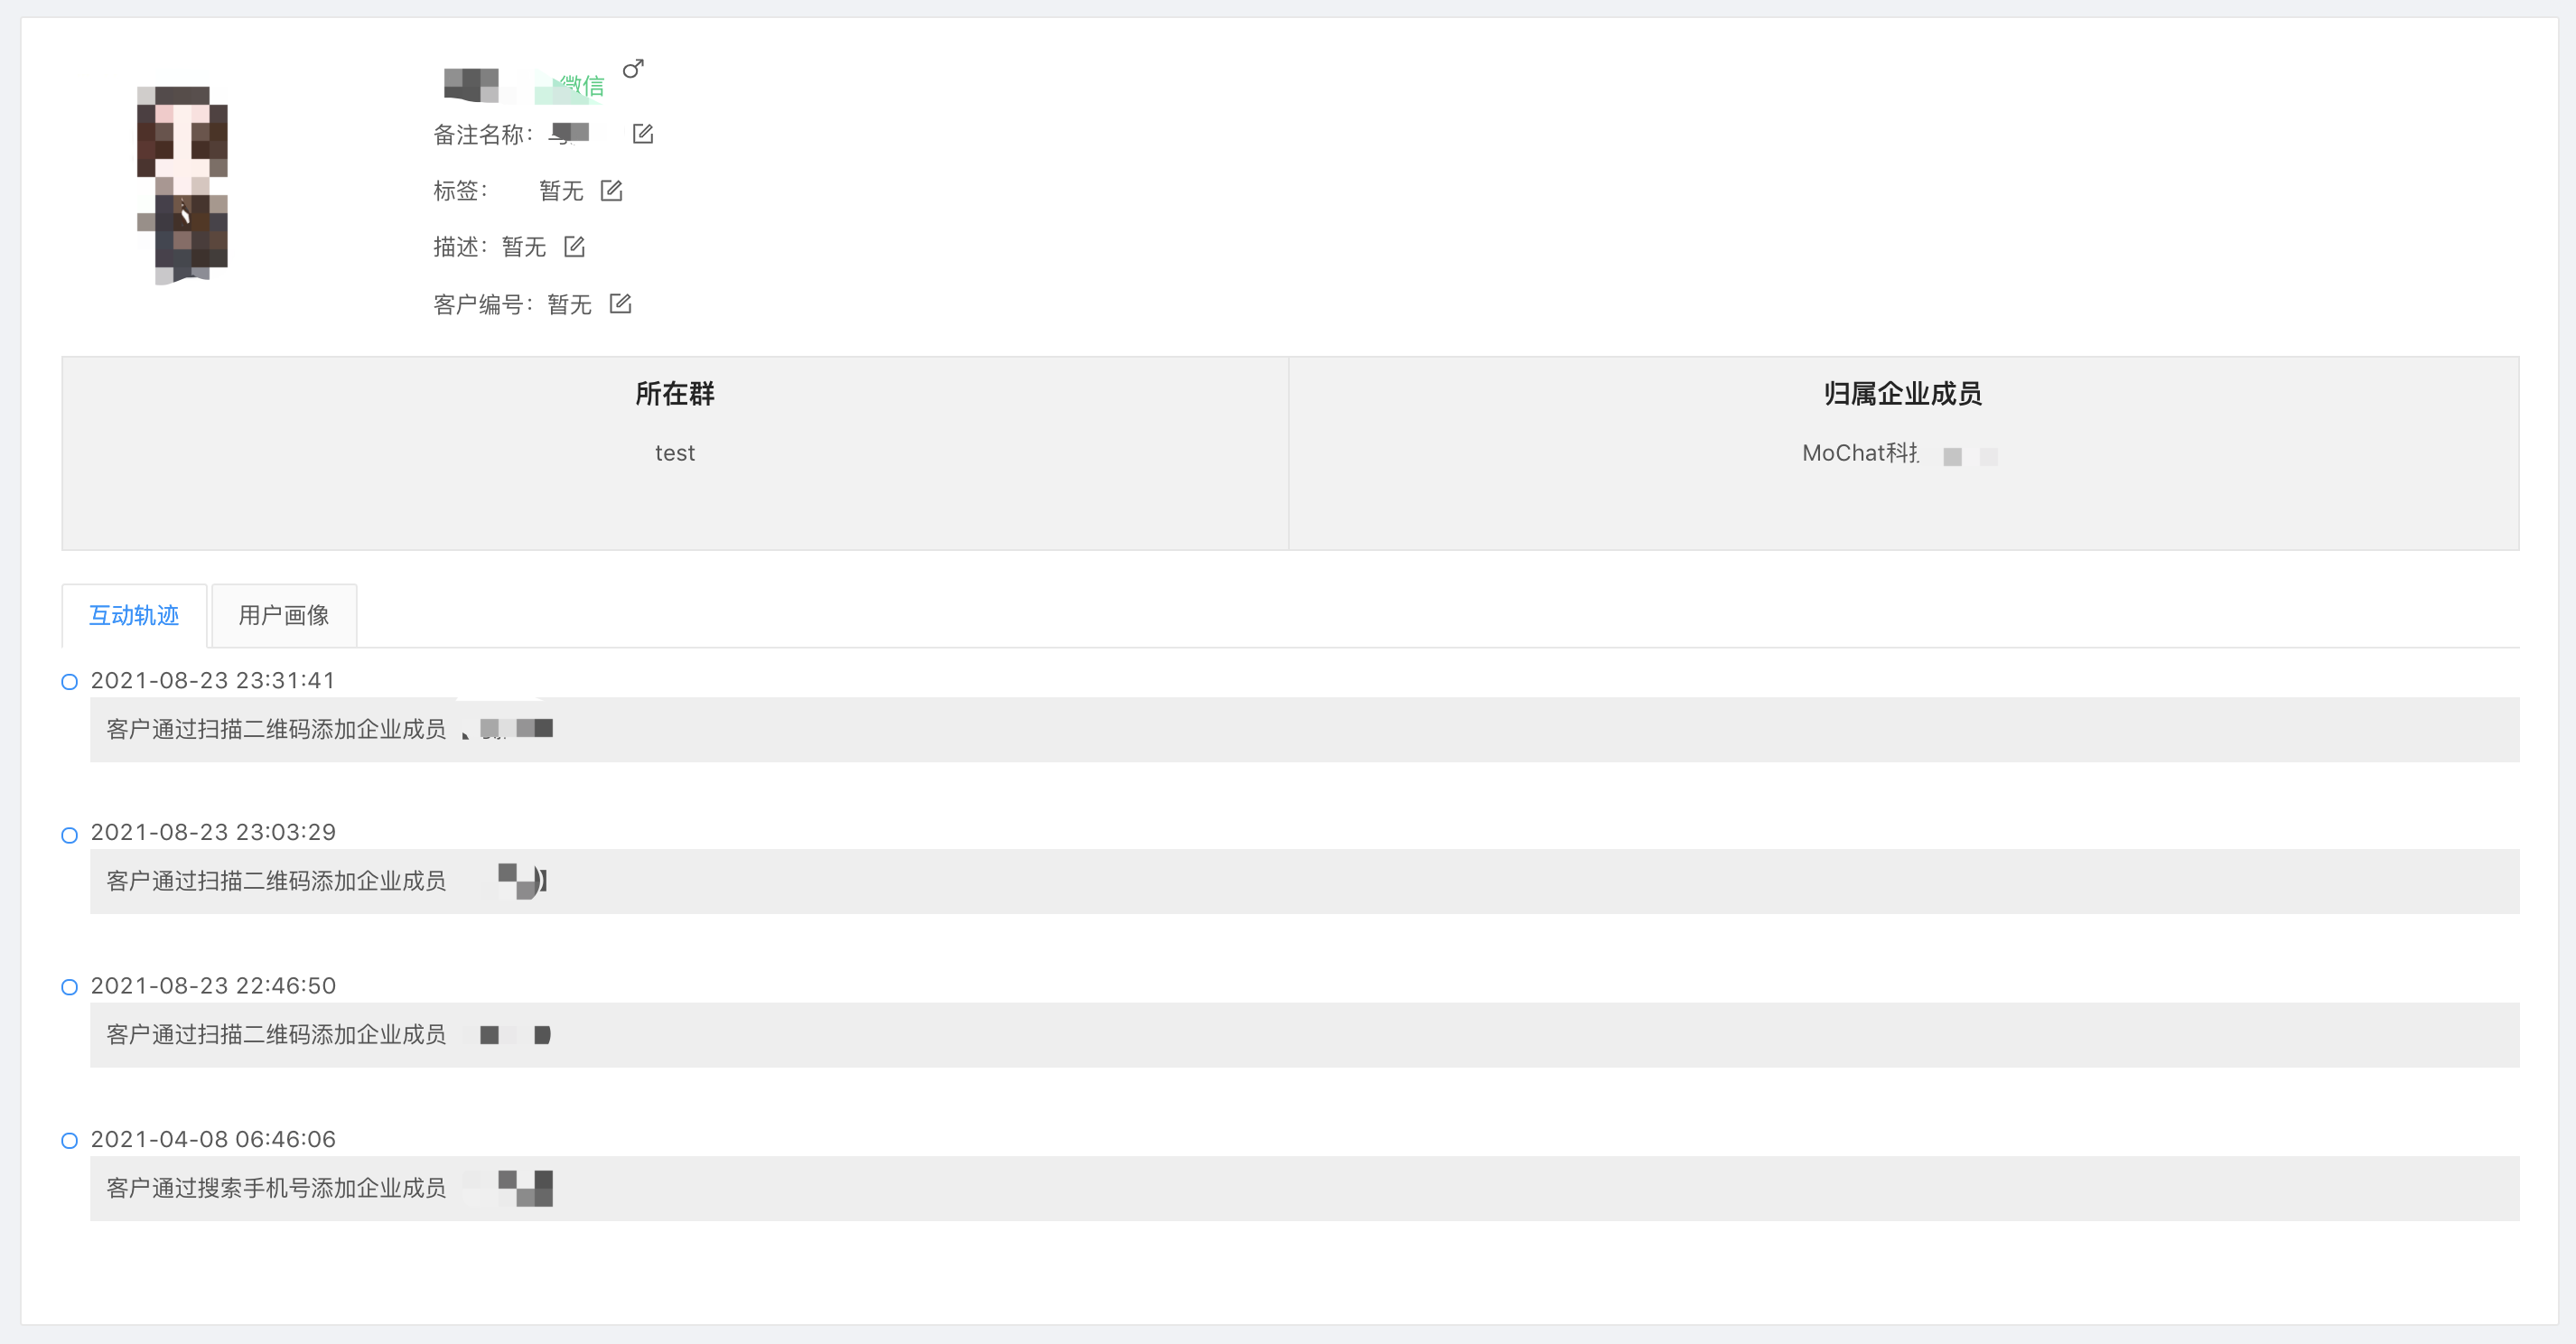Click timeline circle for 2021-04-08 06:46:06
The image size is (2576, 1344).
[69, 1140]
